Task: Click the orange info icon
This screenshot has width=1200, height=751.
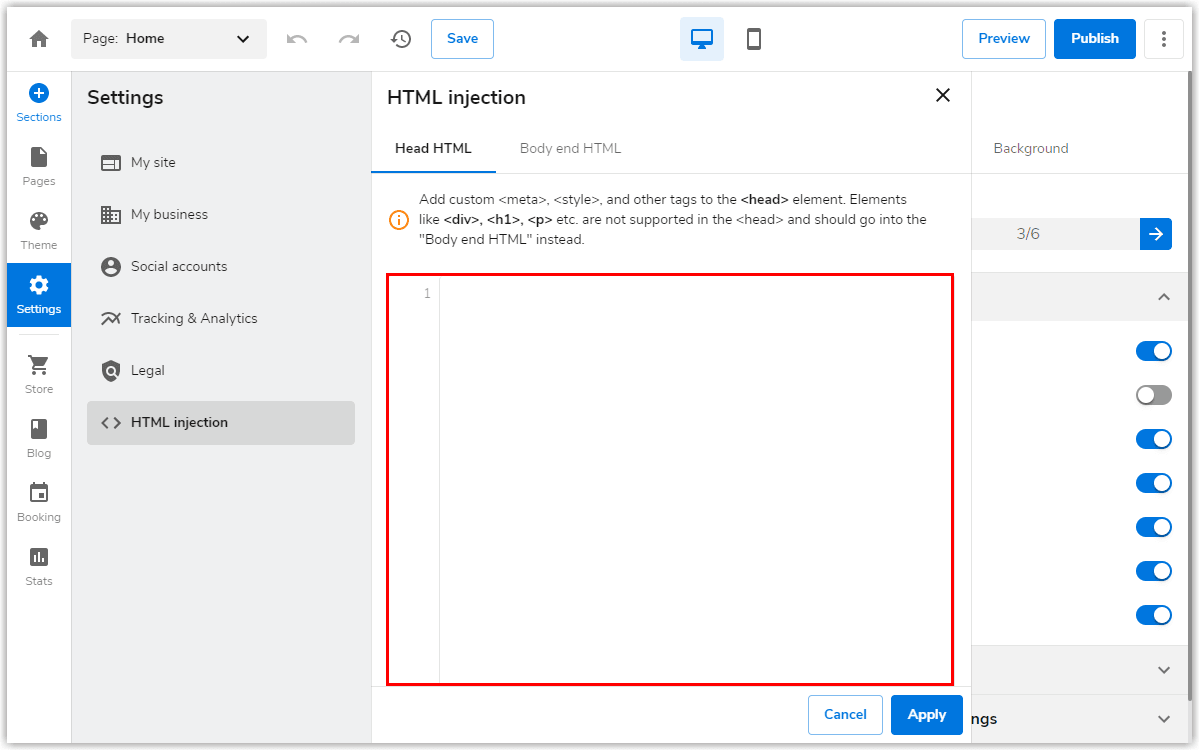Action: coord(399,220)
